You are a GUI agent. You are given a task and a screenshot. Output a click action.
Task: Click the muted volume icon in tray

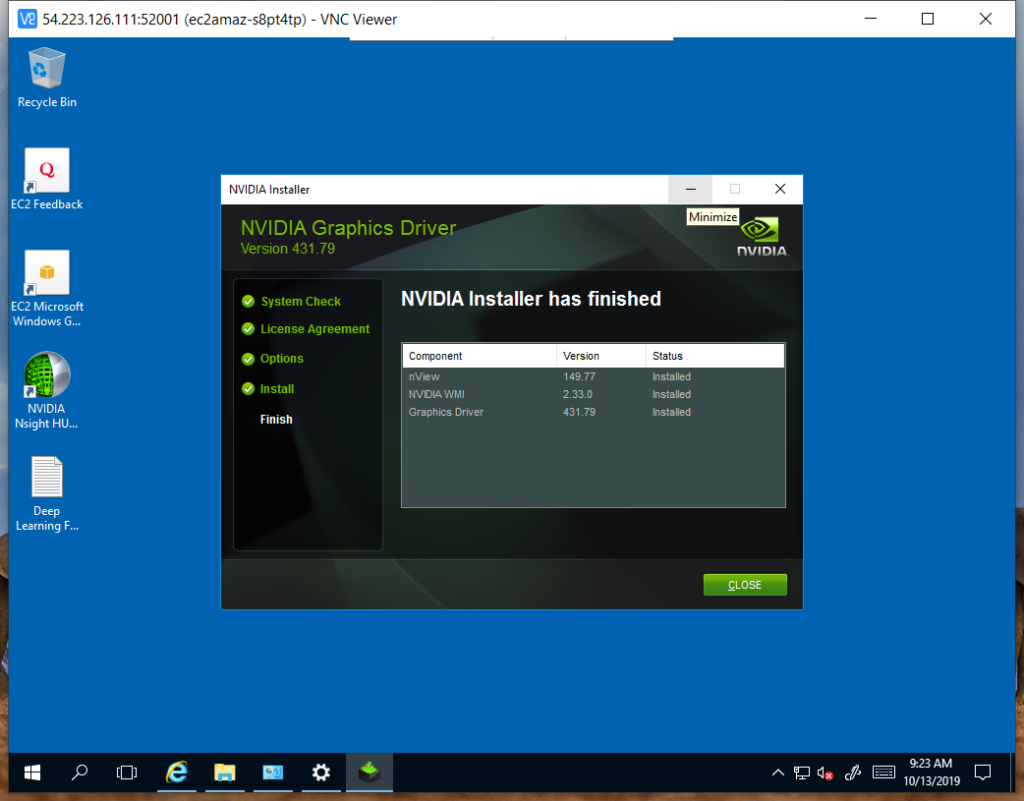[x=826, y=772]
